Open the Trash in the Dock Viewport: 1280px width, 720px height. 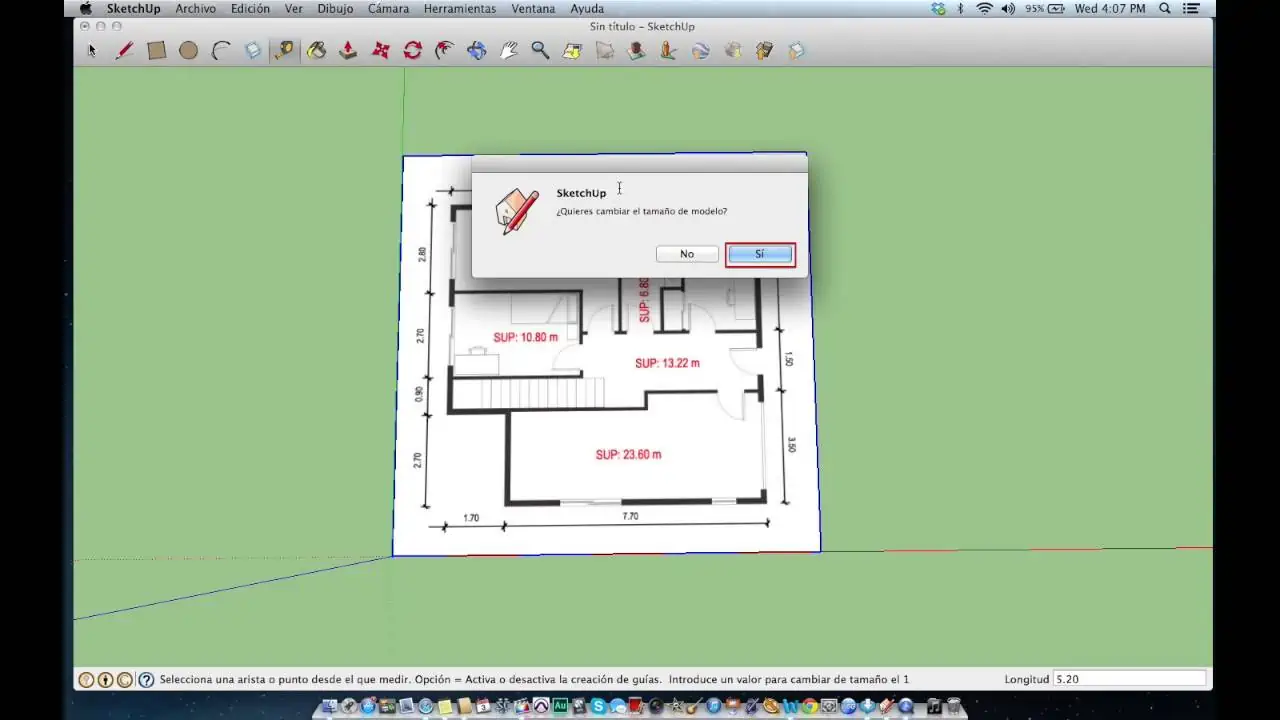click(x=953, y=707)
